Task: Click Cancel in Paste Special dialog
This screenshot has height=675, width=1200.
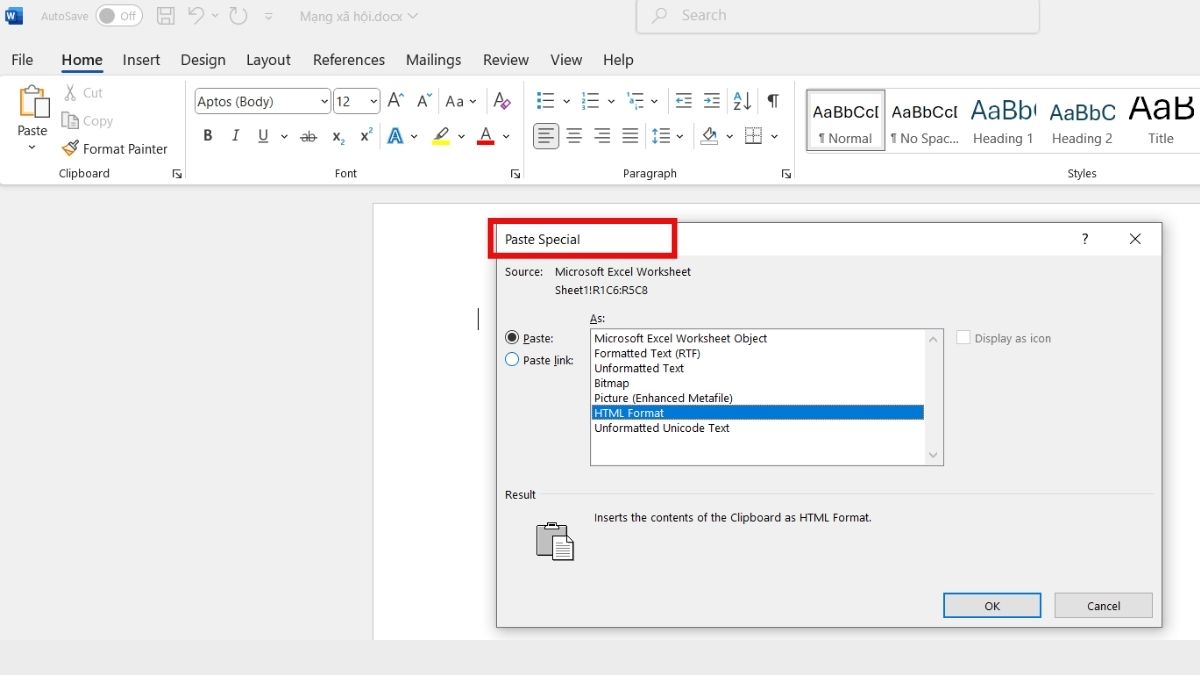Action: click(1104, 605)
